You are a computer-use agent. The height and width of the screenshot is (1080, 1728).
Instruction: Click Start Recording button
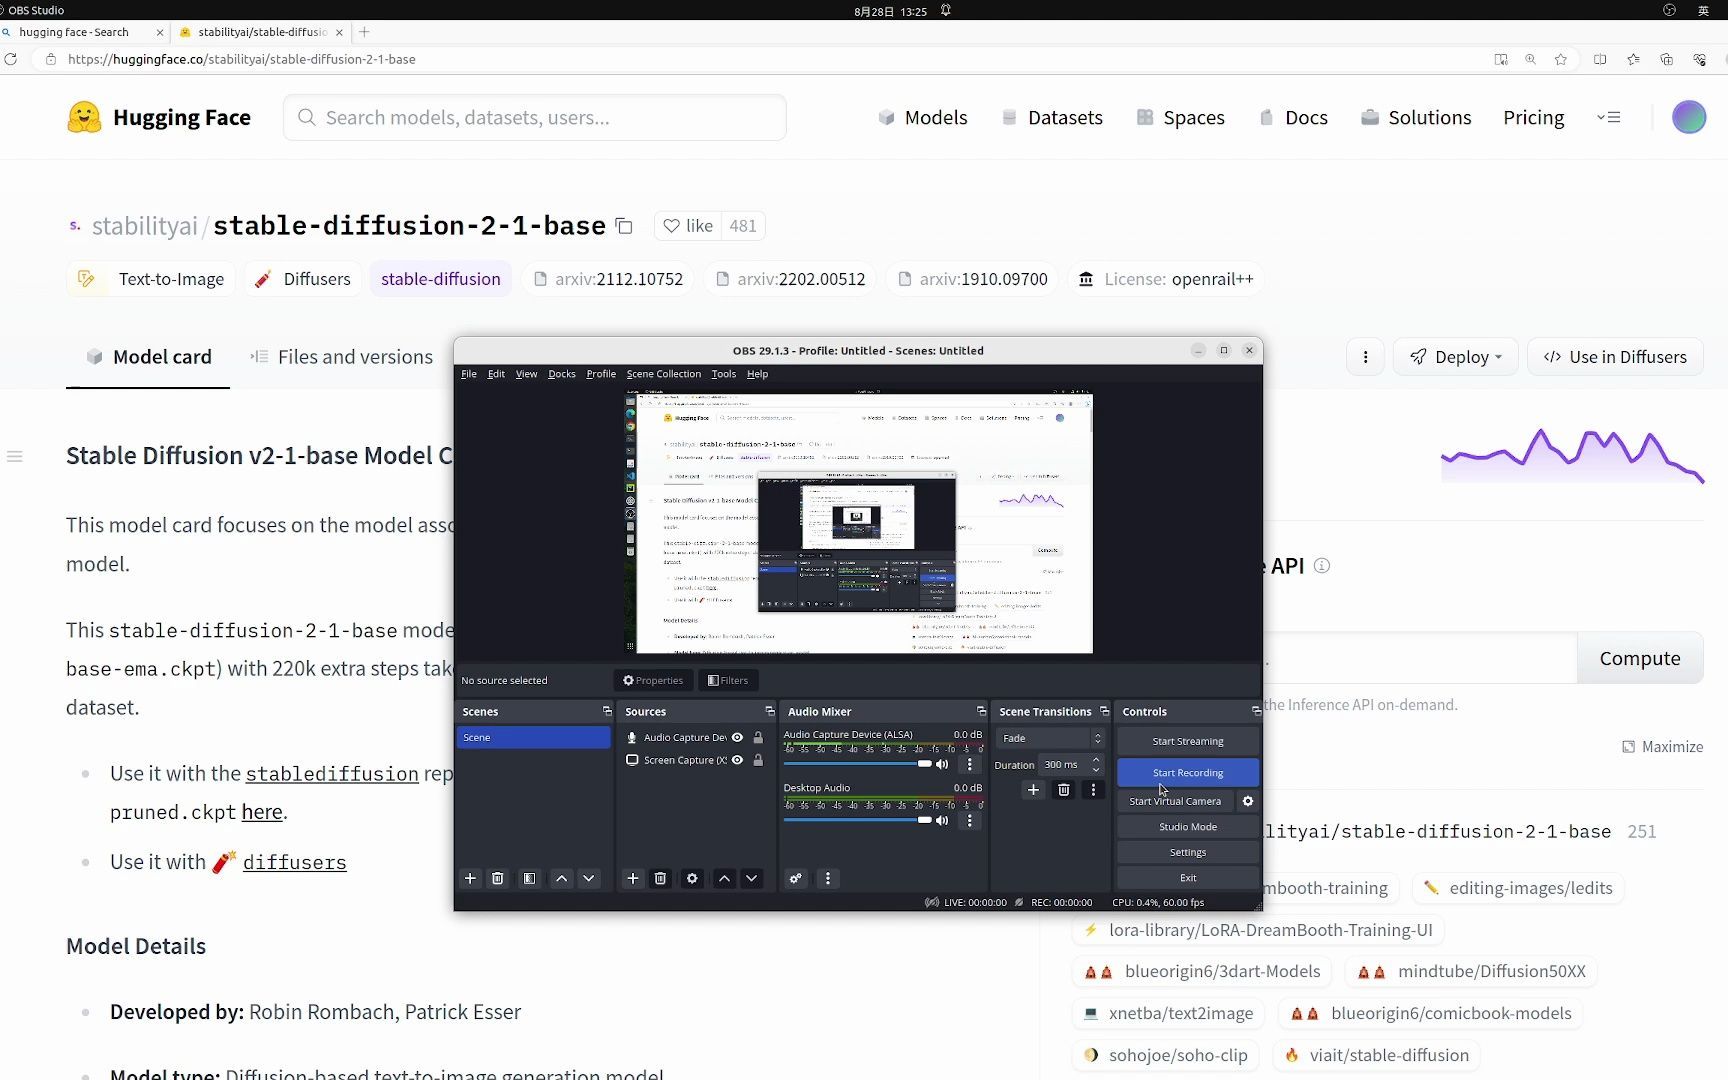pos(1187,773)
